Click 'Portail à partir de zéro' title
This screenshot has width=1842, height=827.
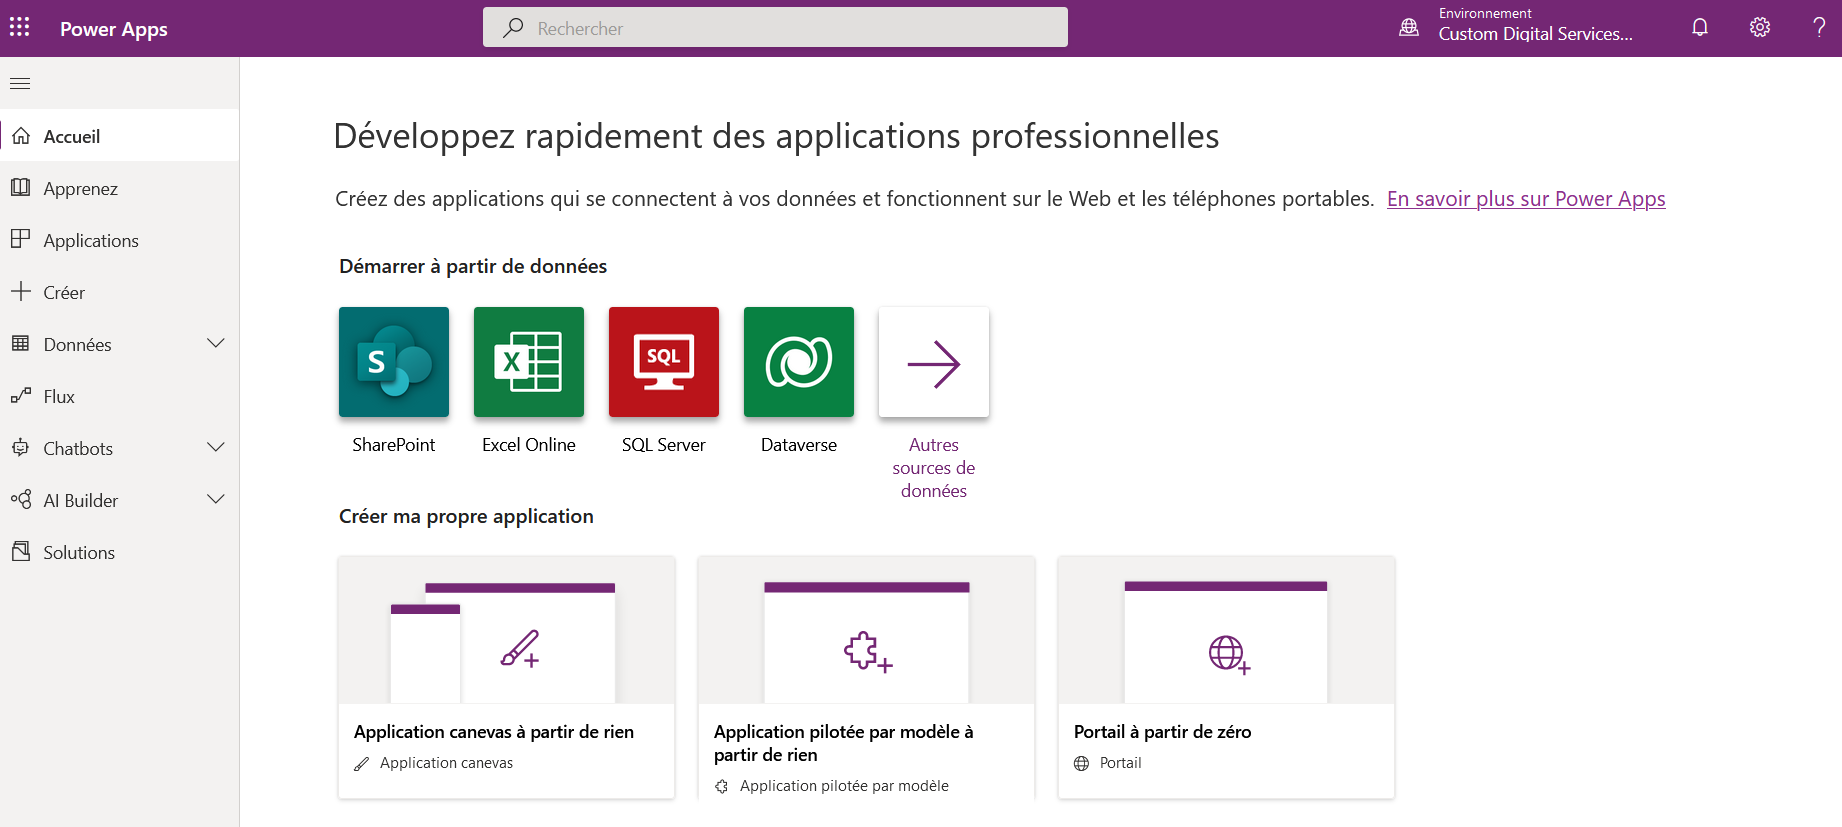1163,732
